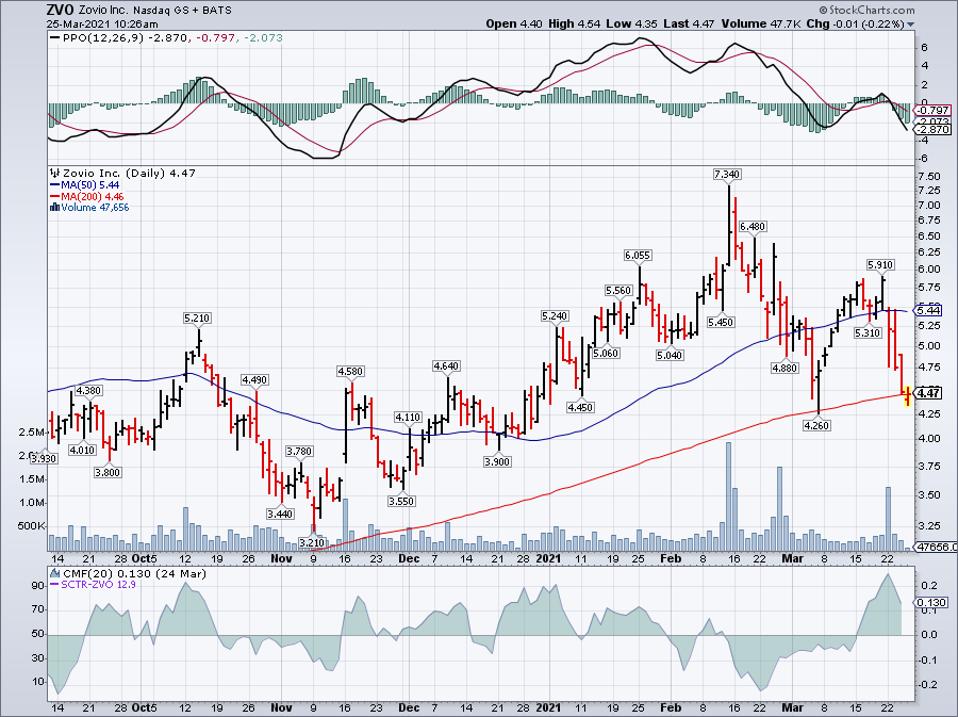958x717 pixels.
Task: Click the Zovio Inc. company name in header
Action: pos(104,11)
